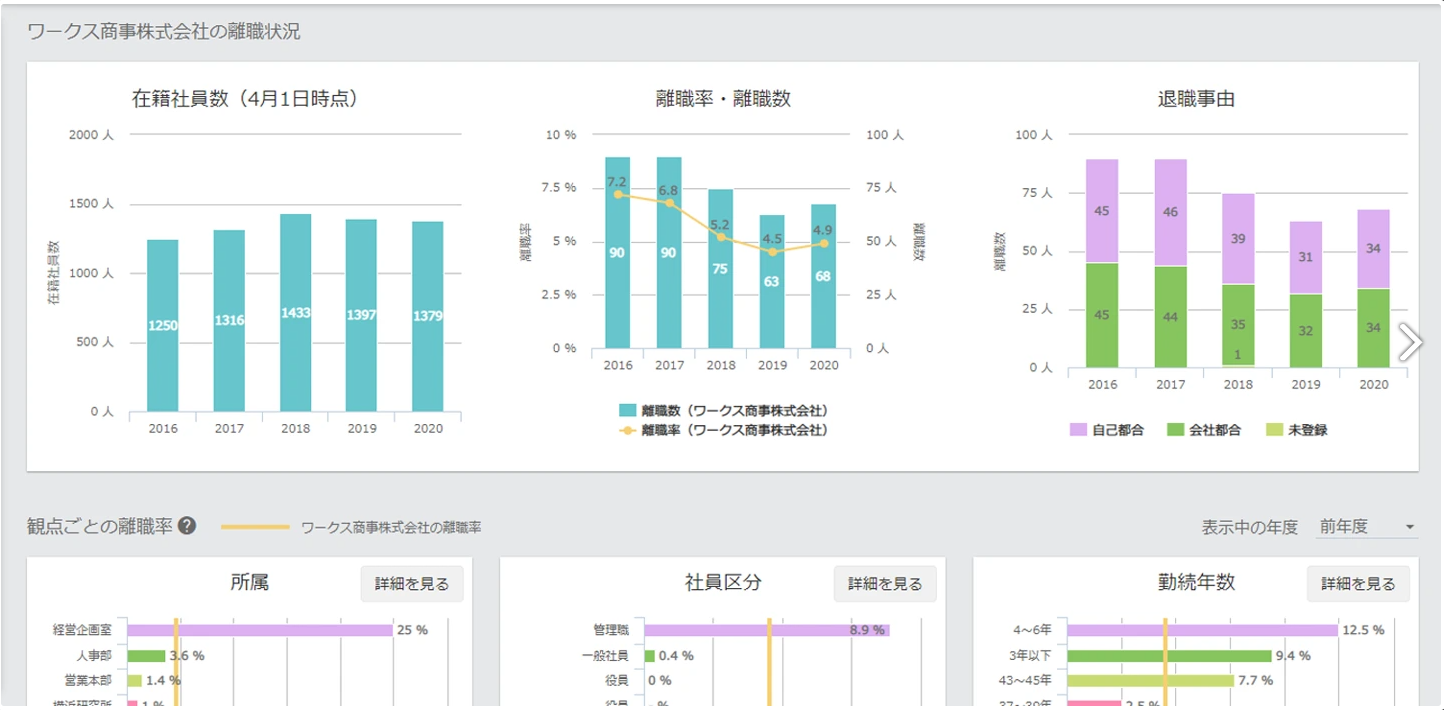Click the right chevron to show next chart
Viewport: 1444px width, 710px height.
pos(1409,341)
